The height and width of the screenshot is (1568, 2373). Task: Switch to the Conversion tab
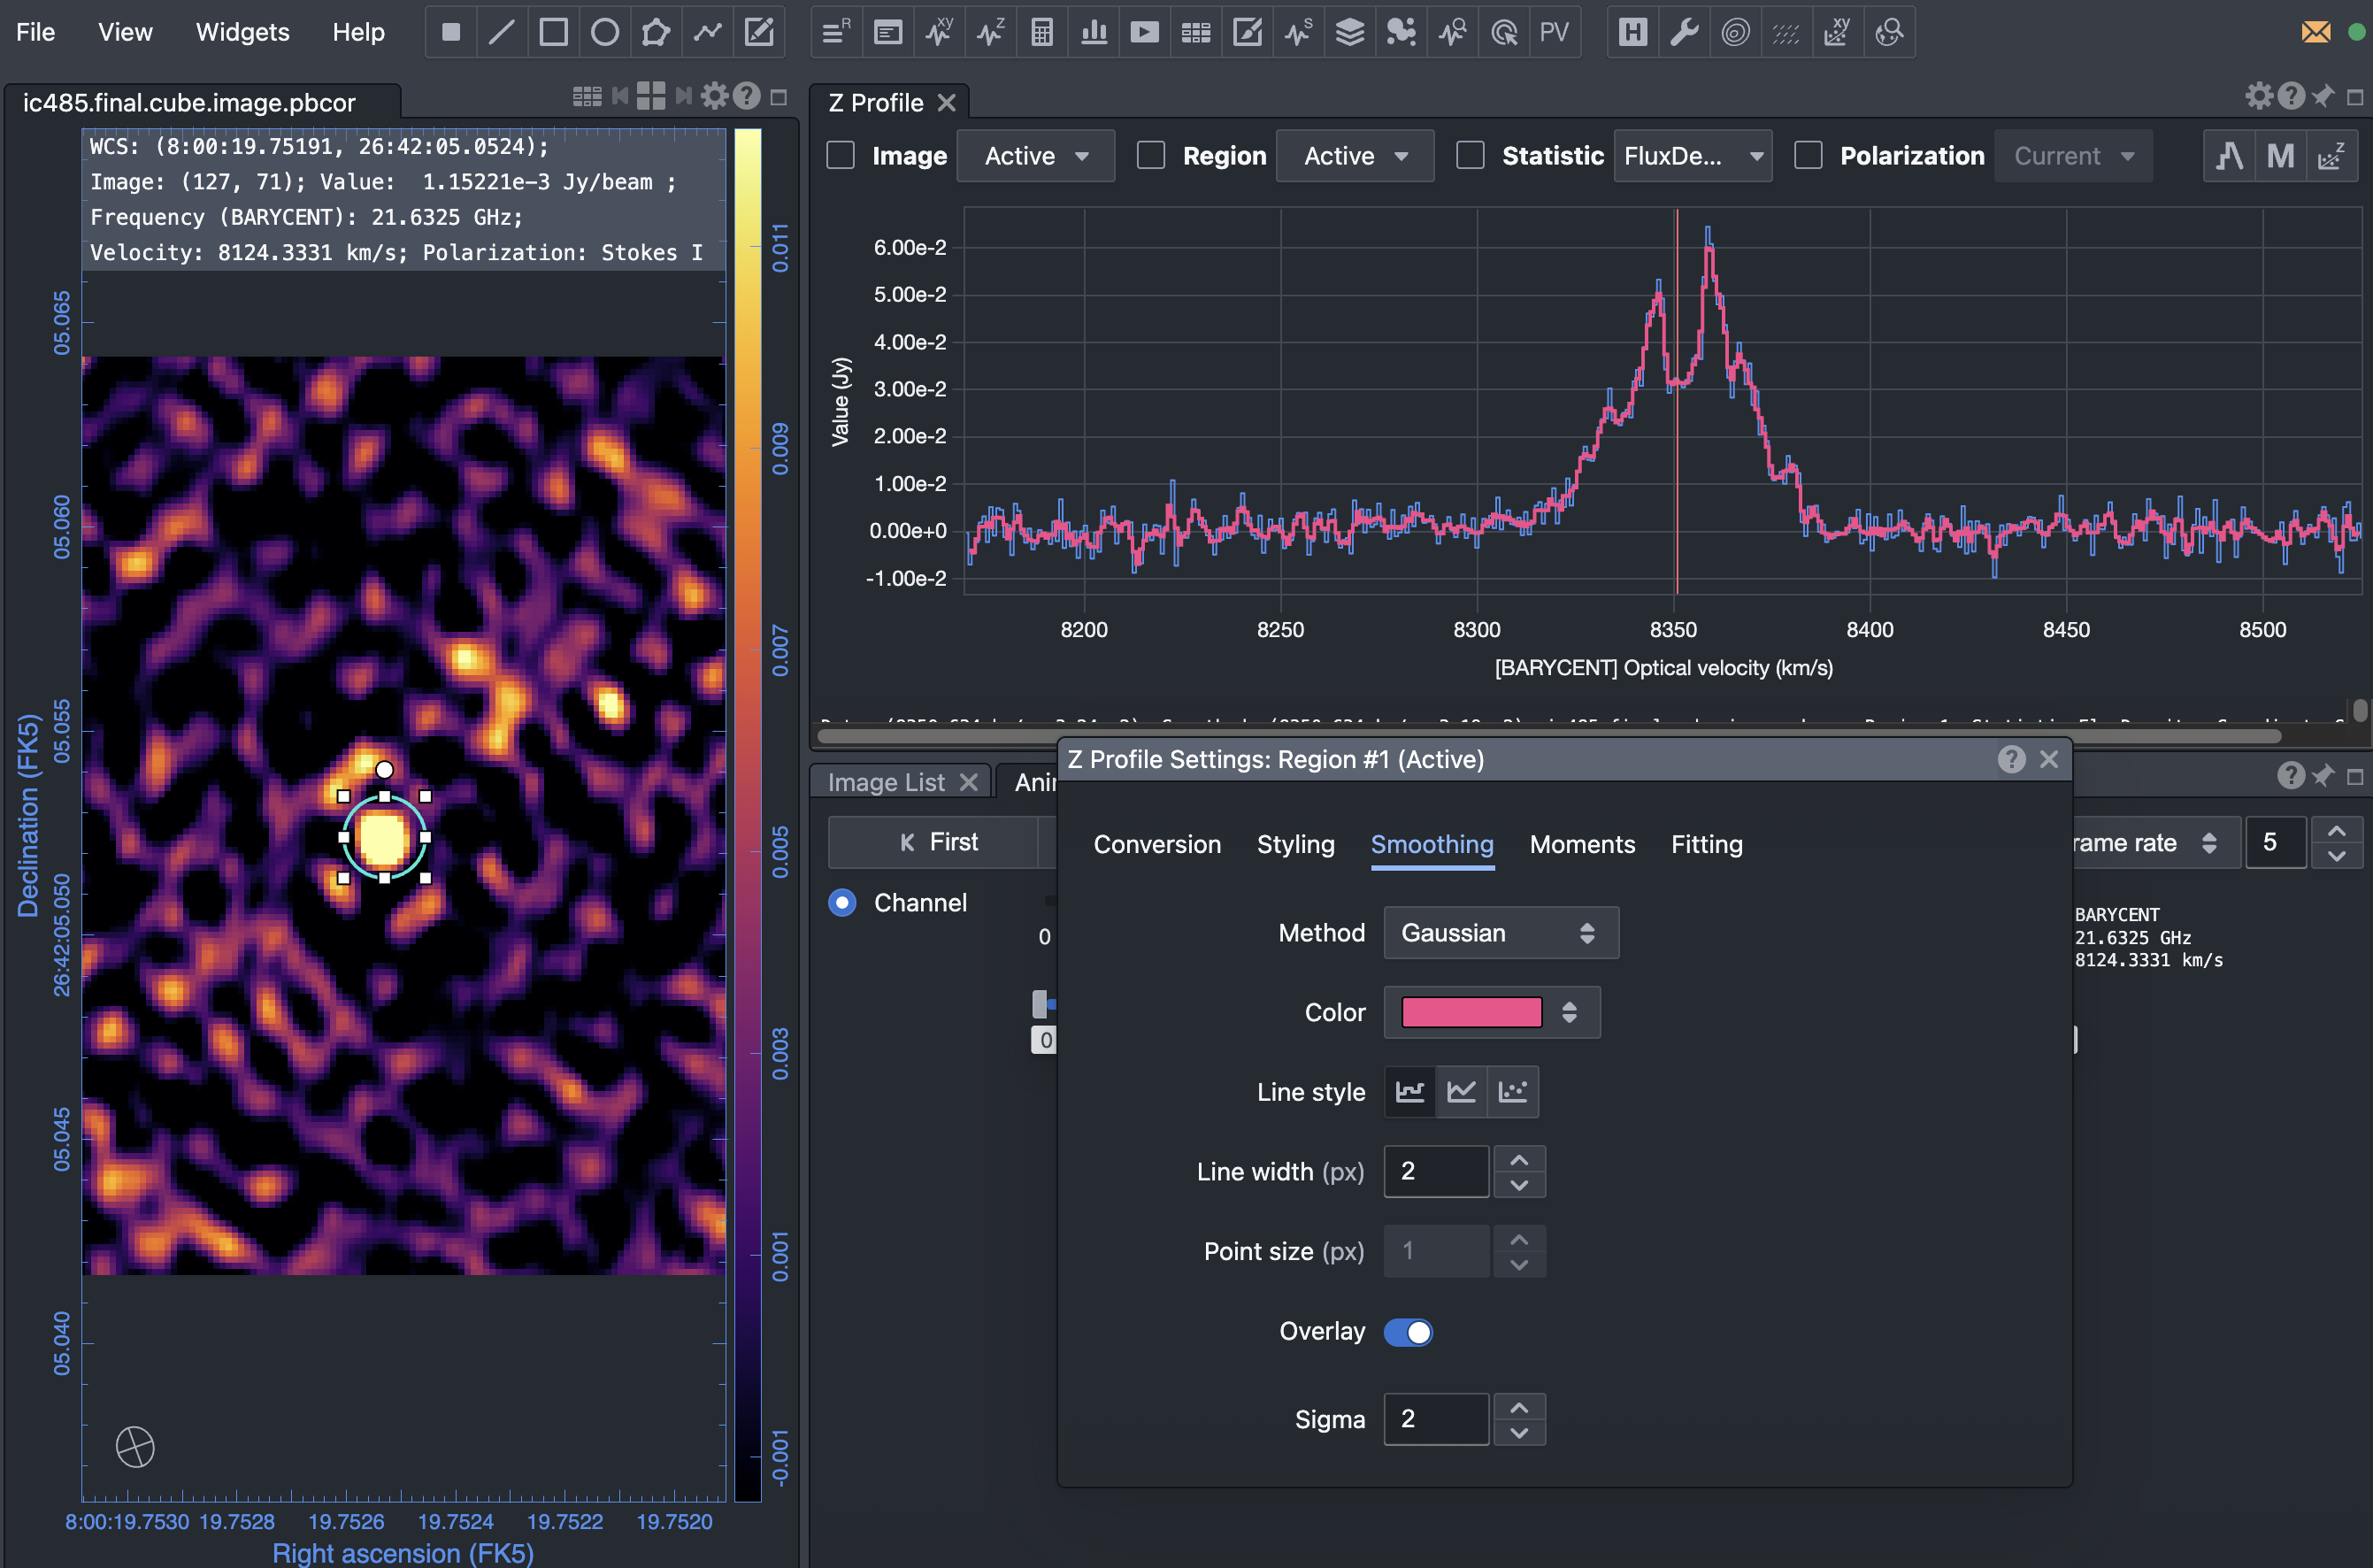(1157, 845)
